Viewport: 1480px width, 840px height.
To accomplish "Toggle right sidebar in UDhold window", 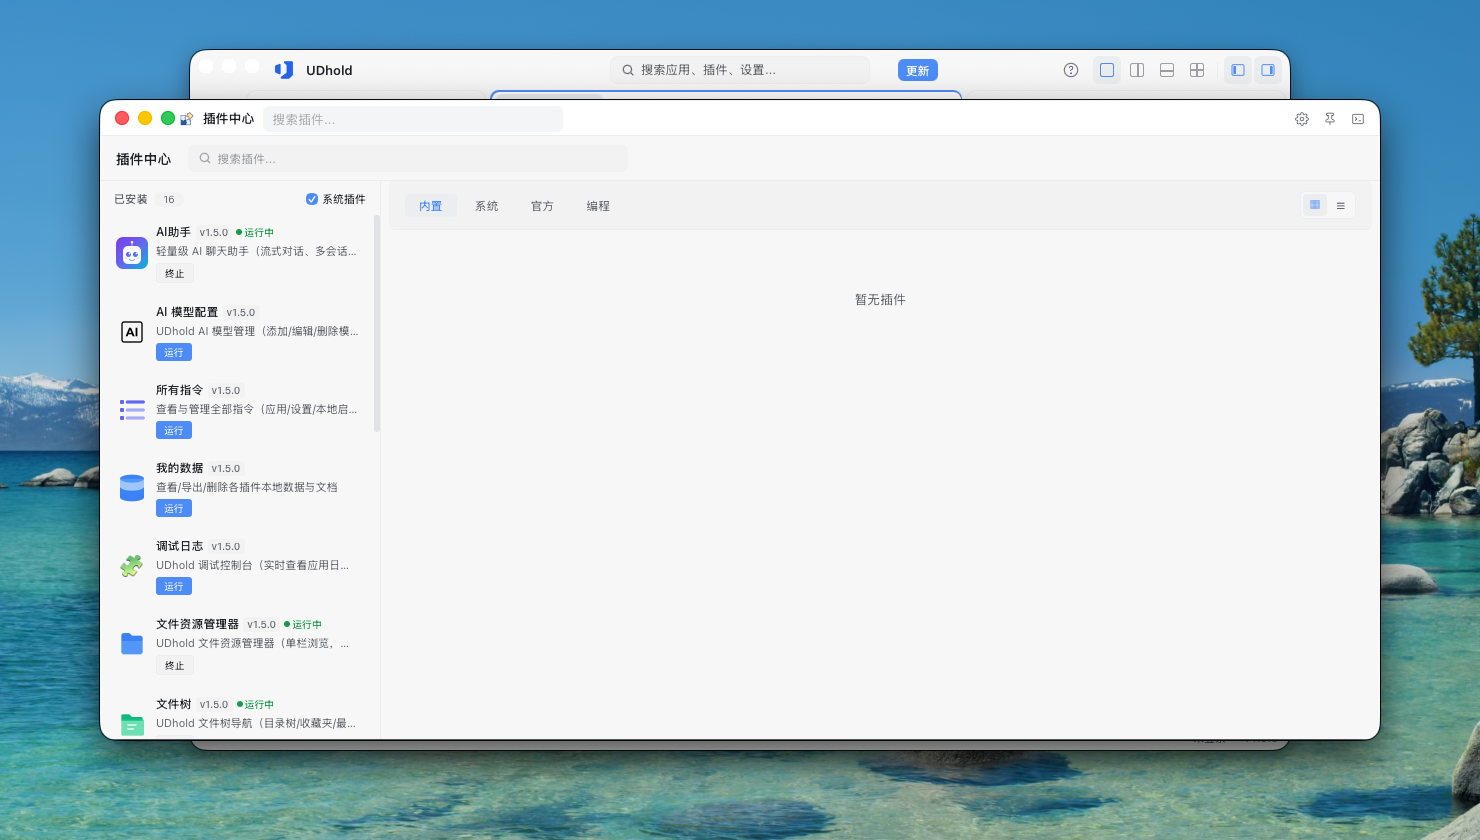I will click(x=1268, y=70).
